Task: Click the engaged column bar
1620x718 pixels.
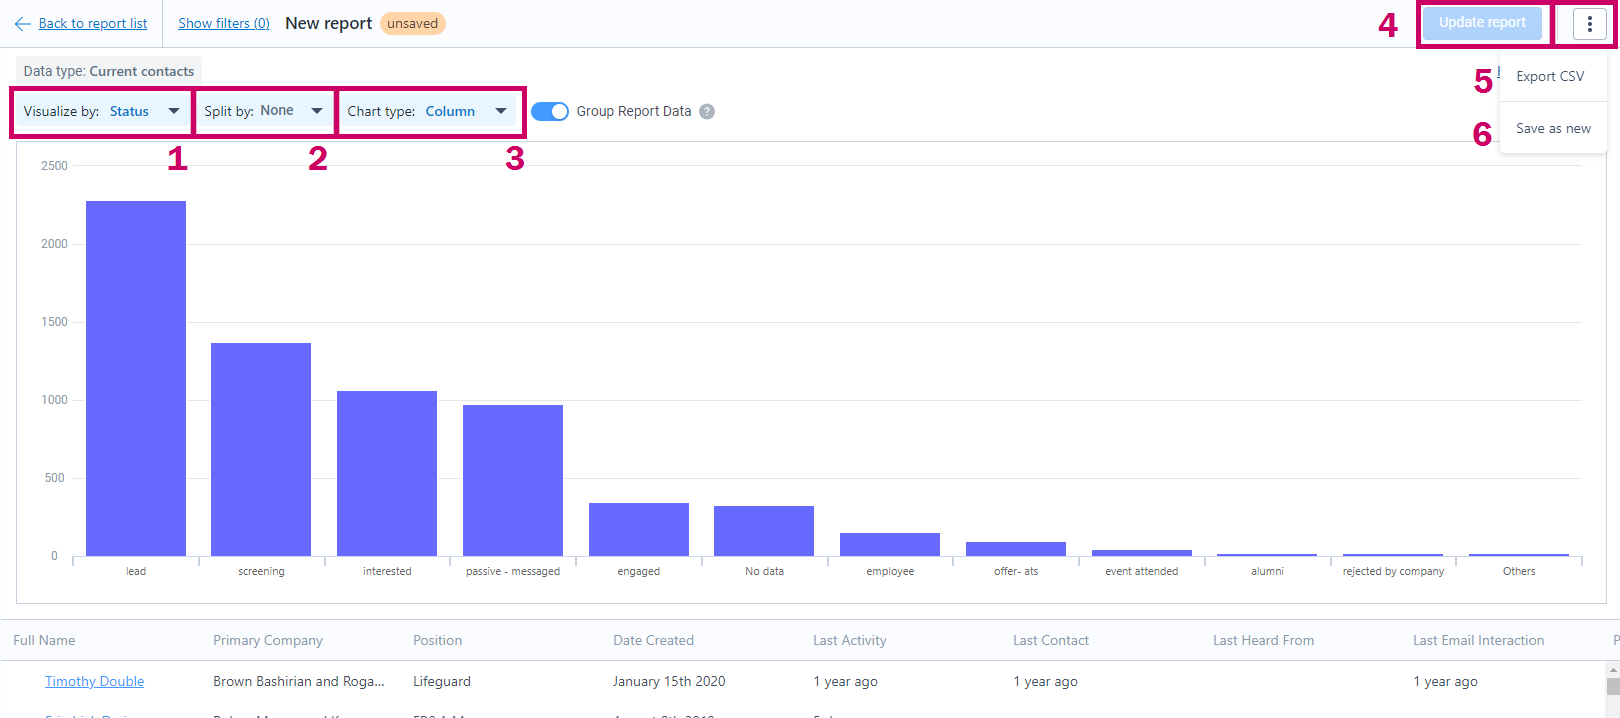Action: coord(639,530)
